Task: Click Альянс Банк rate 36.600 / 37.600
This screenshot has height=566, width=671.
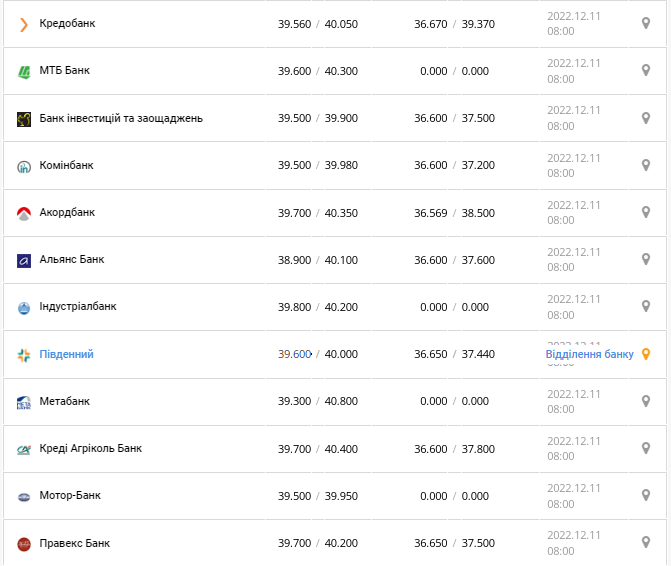Action: pyautogui.click(x=454, y=261)
